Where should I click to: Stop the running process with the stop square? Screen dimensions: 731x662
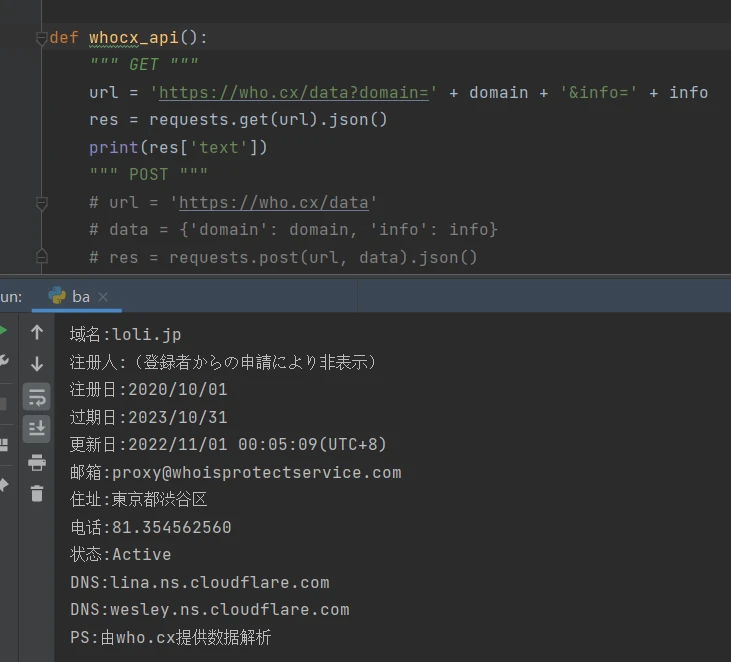point(3,404)
